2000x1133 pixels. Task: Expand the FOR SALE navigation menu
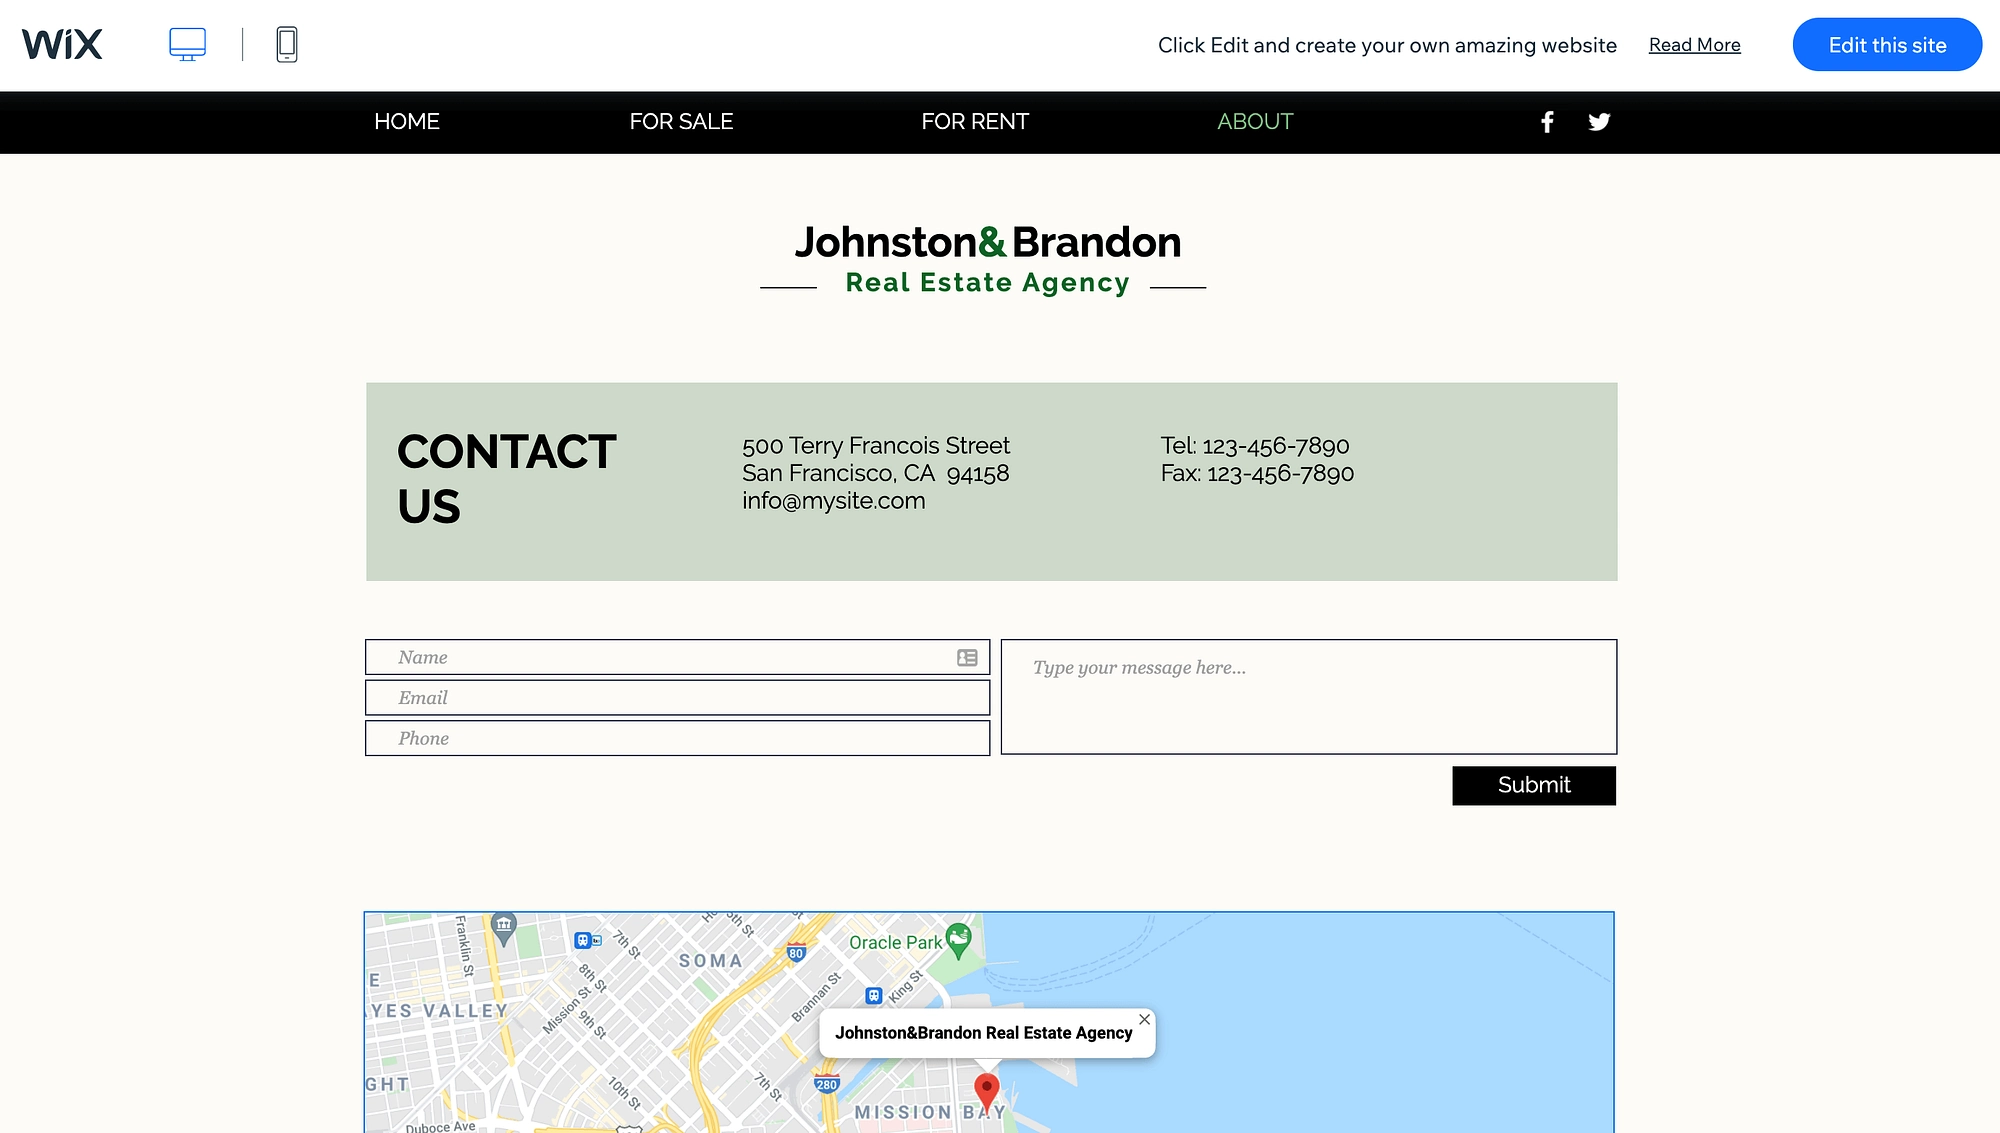(x=681, y=122)
